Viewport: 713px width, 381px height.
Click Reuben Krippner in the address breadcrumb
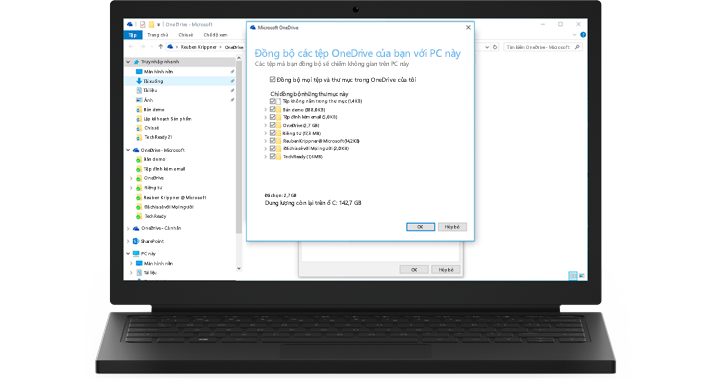(x=198, y=47)
